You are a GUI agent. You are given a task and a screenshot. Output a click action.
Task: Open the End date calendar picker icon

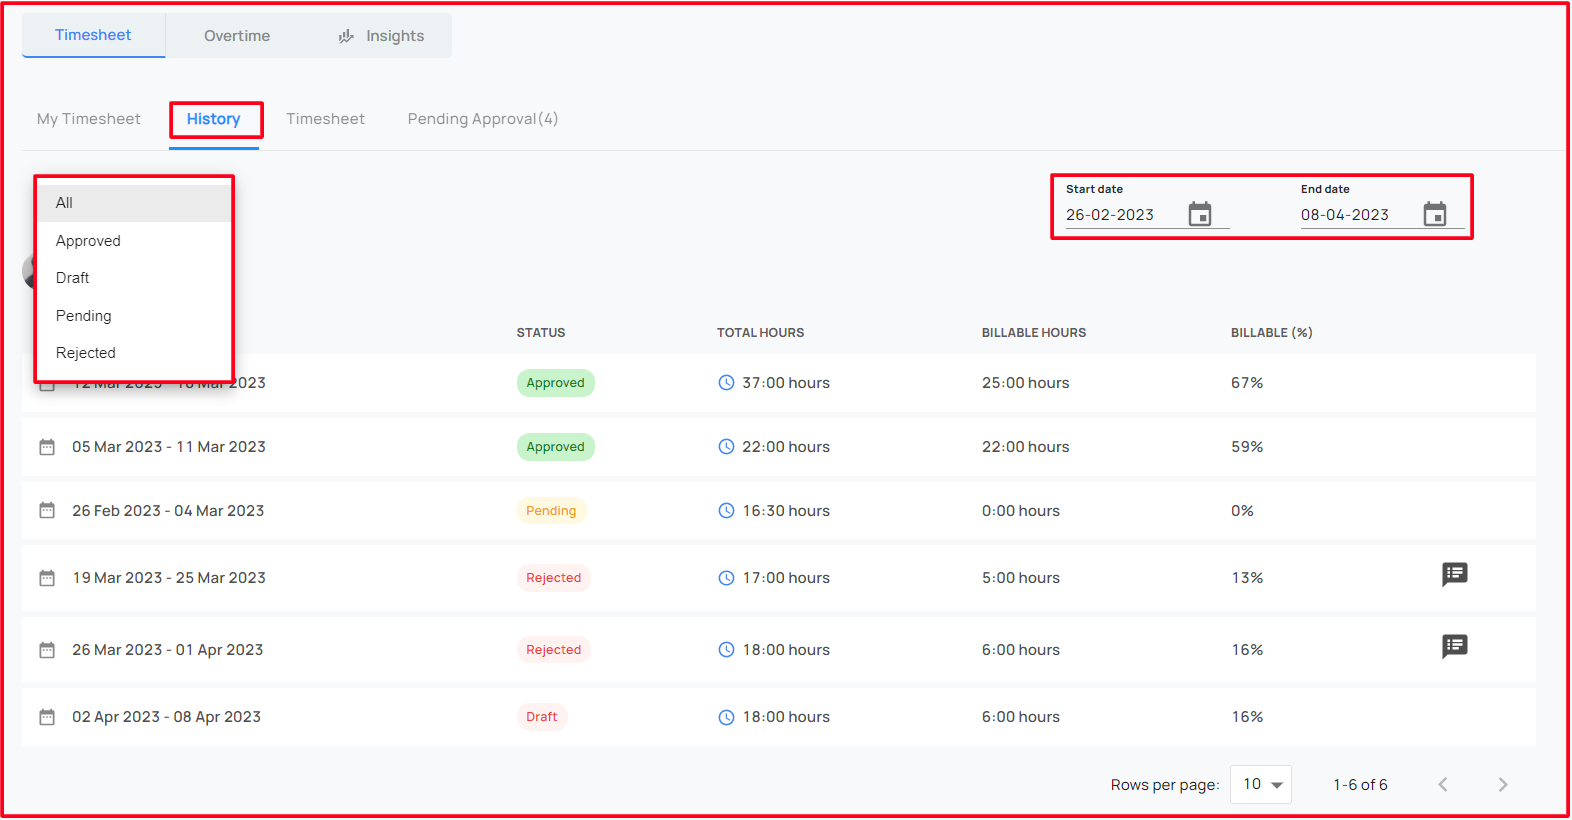coord(1435,214)
